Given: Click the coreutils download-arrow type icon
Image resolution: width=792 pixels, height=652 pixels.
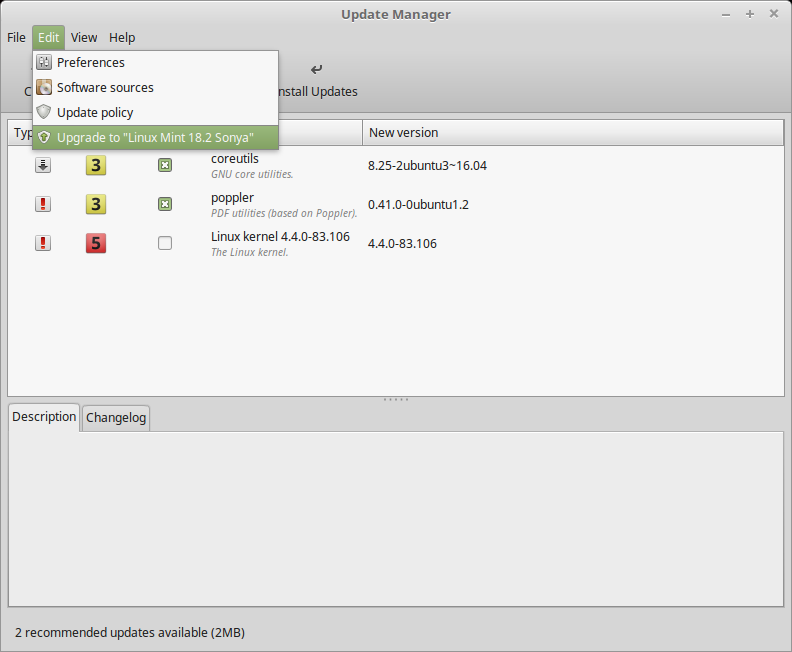Looking at the screenshot, I should (43, 165).
